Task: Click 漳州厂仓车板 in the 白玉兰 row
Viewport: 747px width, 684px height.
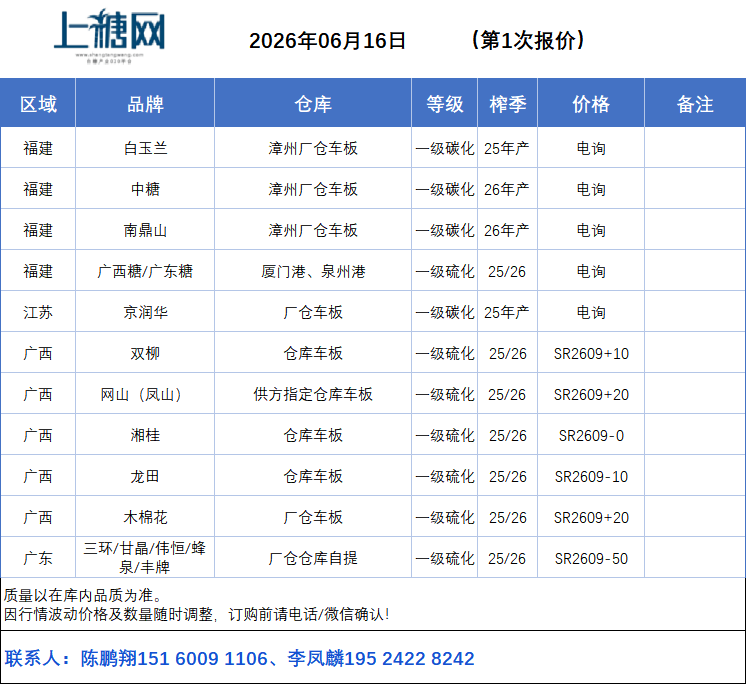Action: click(313, 148)
